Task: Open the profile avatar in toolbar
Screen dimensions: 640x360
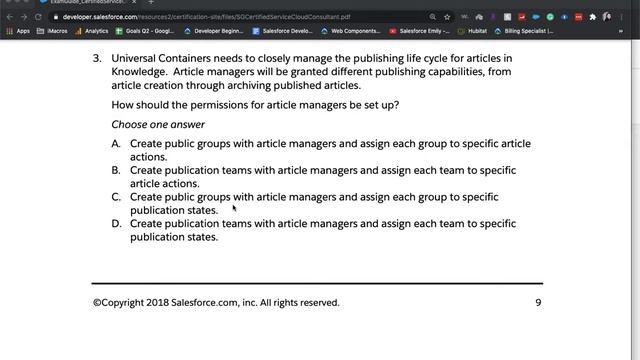Action: pyautogui.click(x=607, y=17)
